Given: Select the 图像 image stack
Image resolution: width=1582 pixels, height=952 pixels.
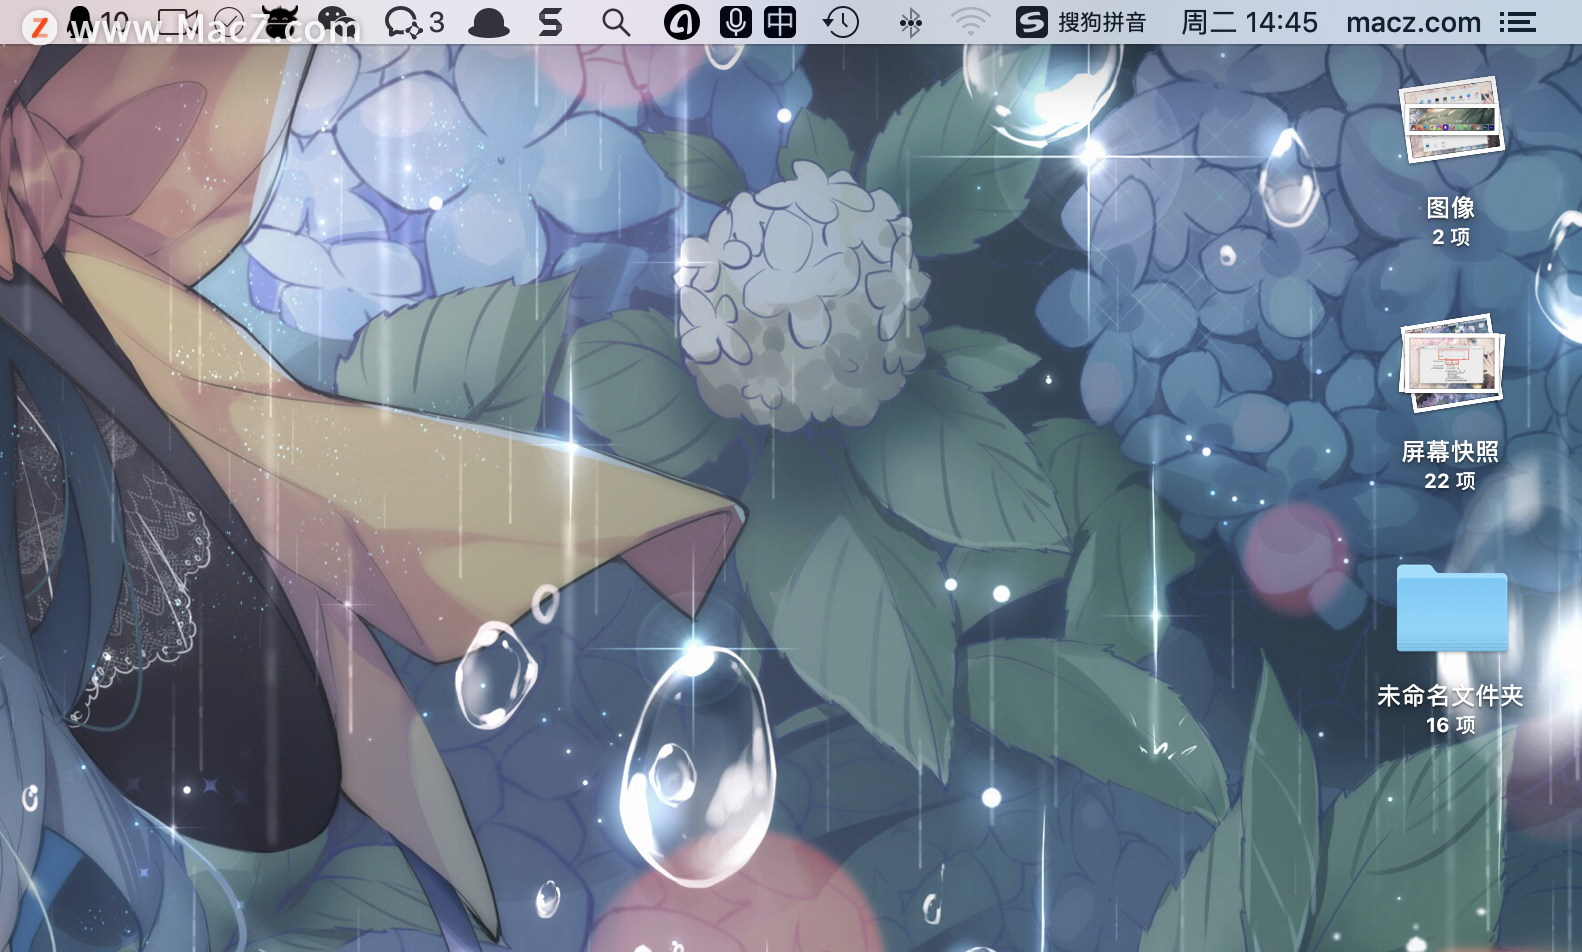Looking at the screenshot, I should pos(1451,120).
